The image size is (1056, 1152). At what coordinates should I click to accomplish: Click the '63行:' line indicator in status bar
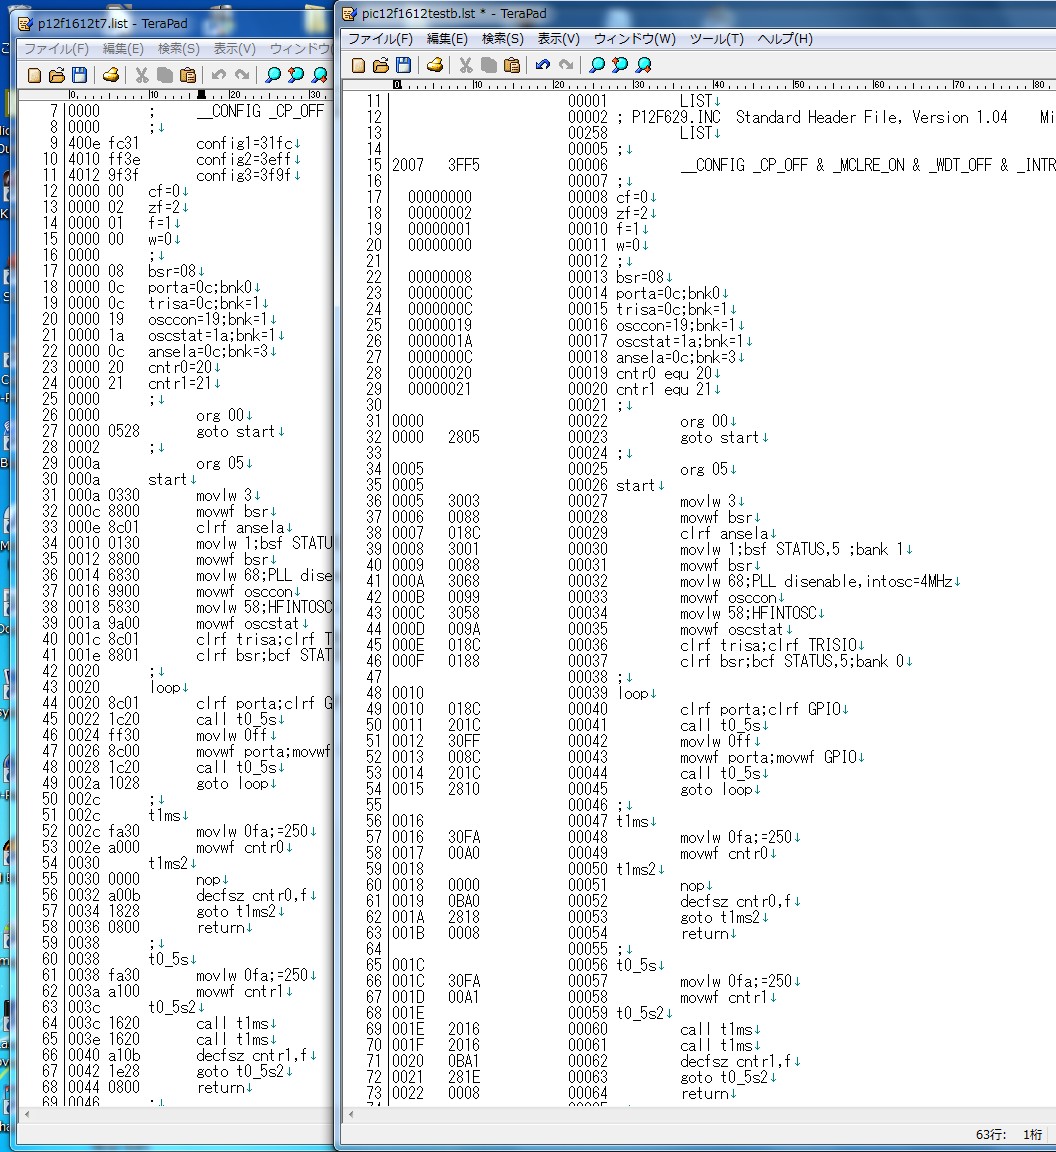993,1135
